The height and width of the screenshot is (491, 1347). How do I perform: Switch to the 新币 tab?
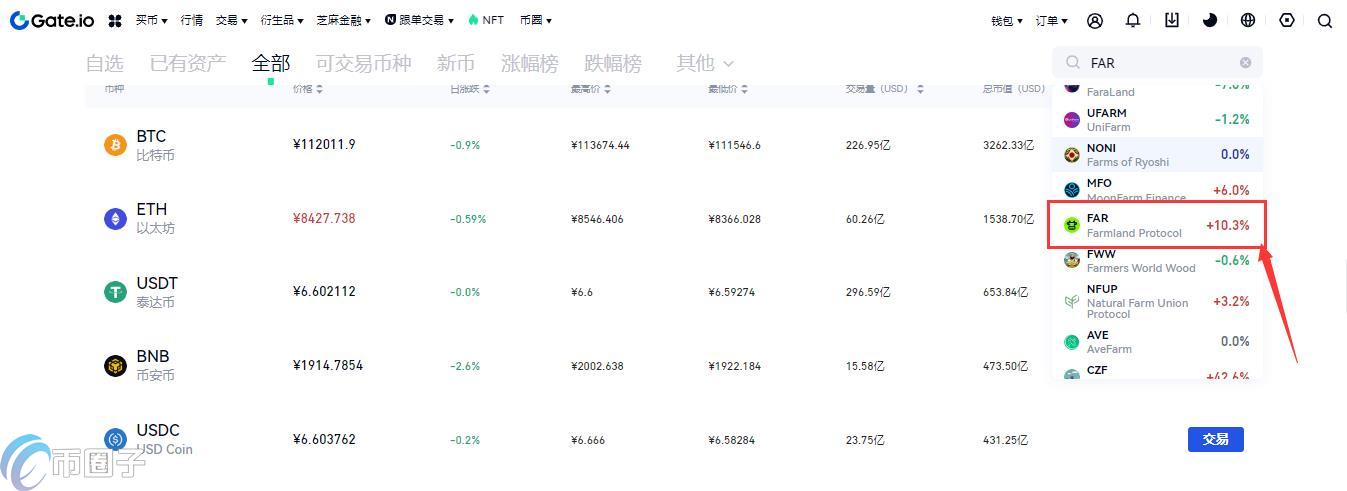coord(456,63)
